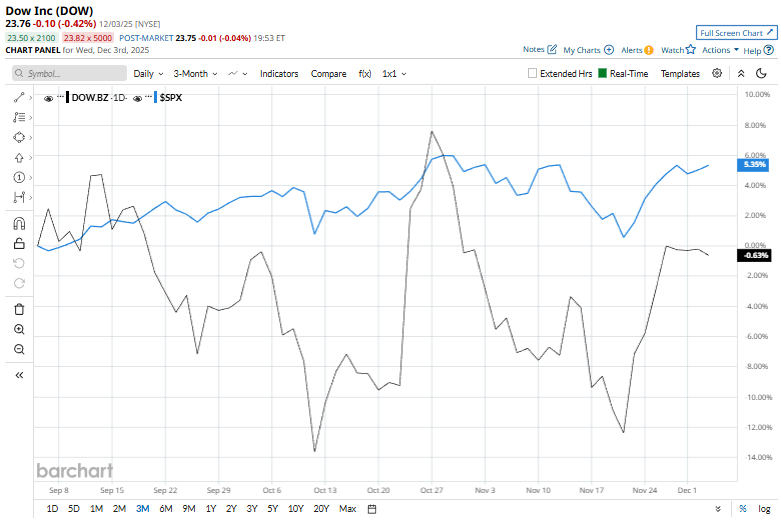Open the Compare menu
Image resolution: width=781 pixels, height=526 pixels.
[328, 74]
